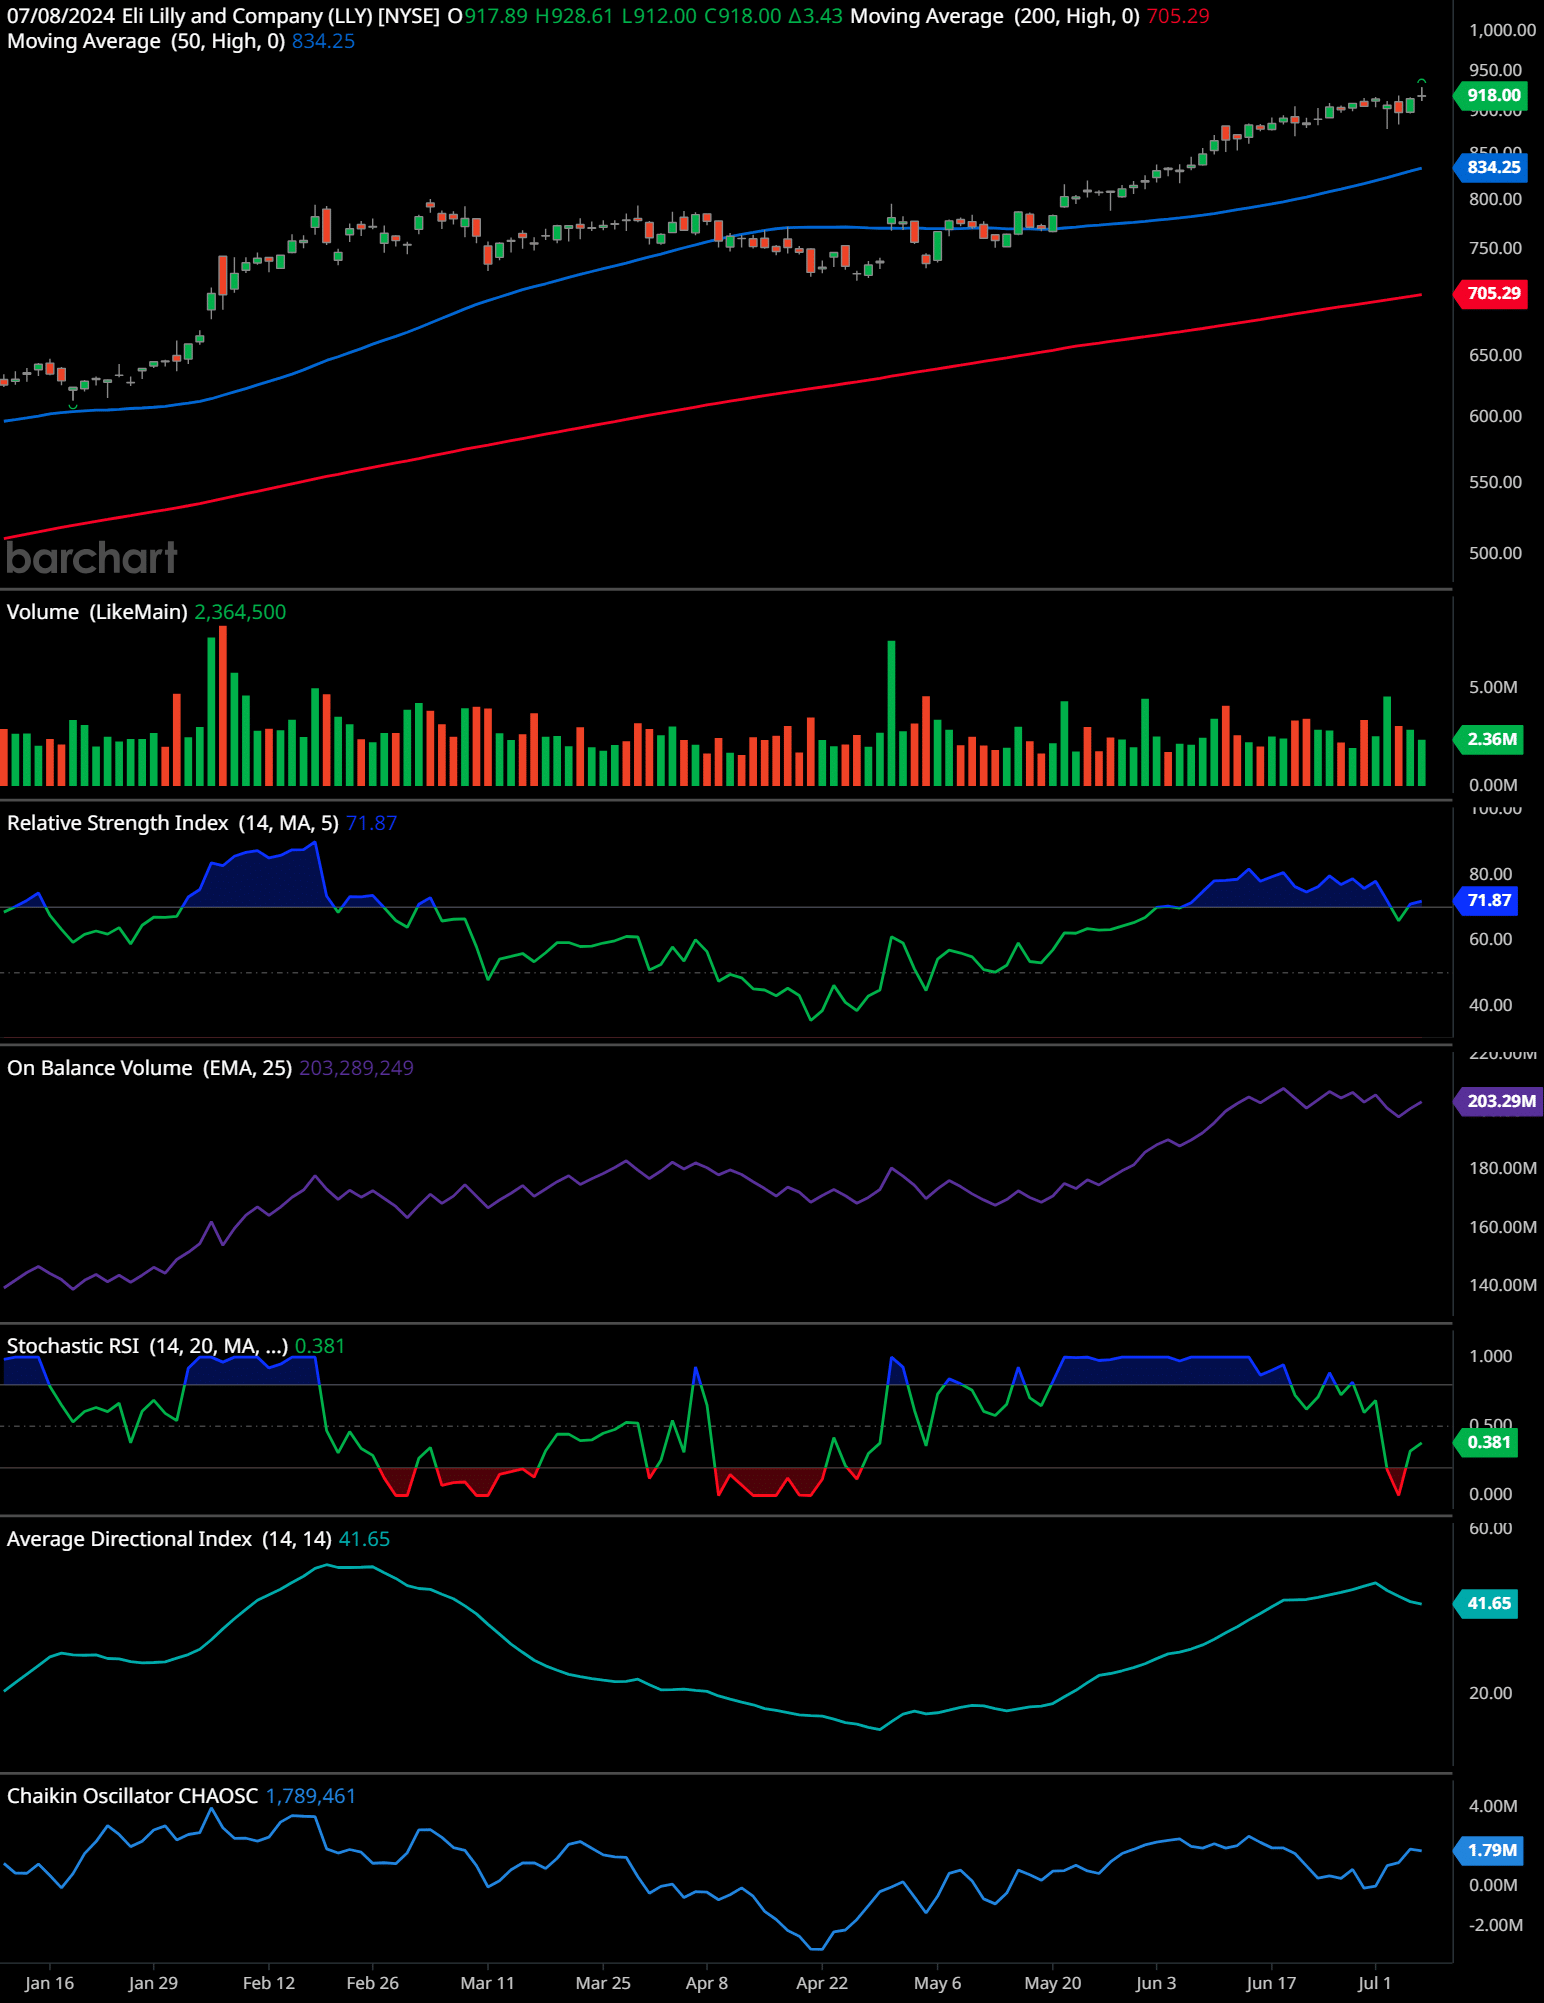Click the 834.25 moving average price tag
Viewport: 1544px width, 2003px height.
pos(1493,167)
